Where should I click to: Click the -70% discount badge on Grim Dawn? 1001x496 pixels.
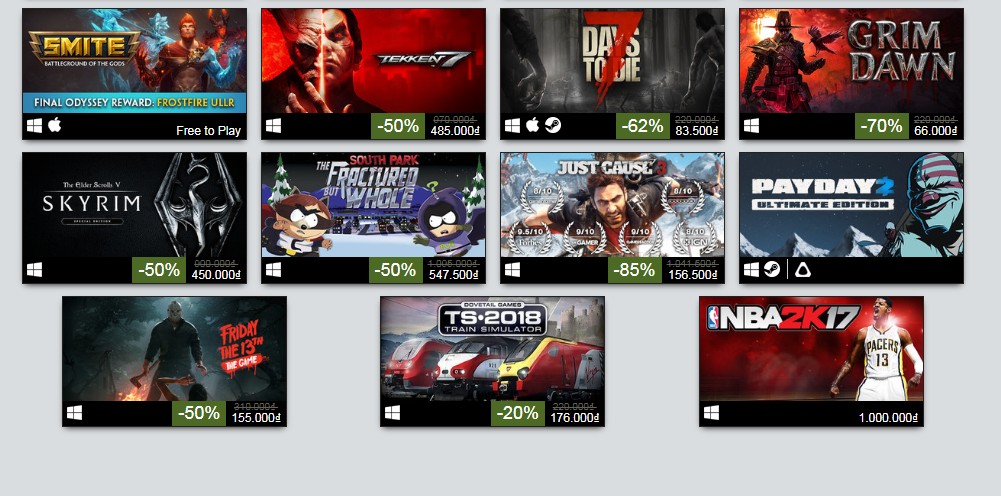(x=882, y=126)
